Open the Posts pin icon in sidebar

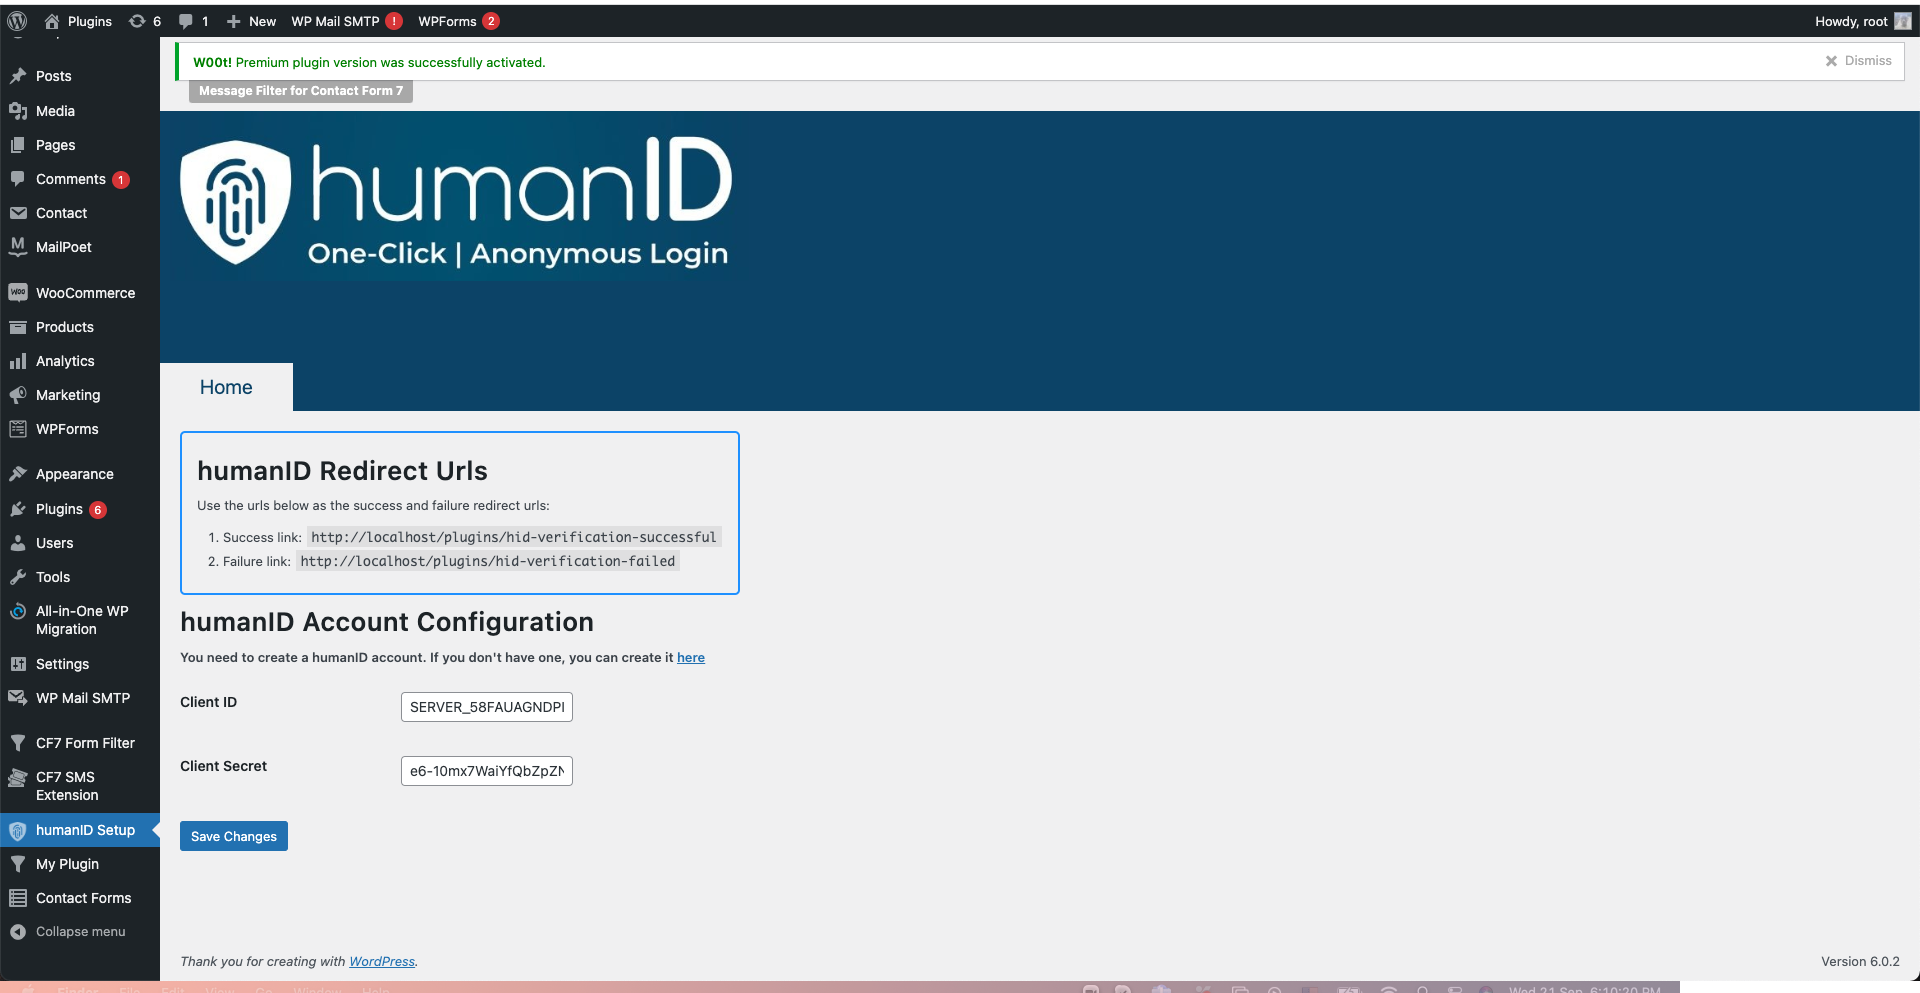pyautogui.click(x=18, y=76)
